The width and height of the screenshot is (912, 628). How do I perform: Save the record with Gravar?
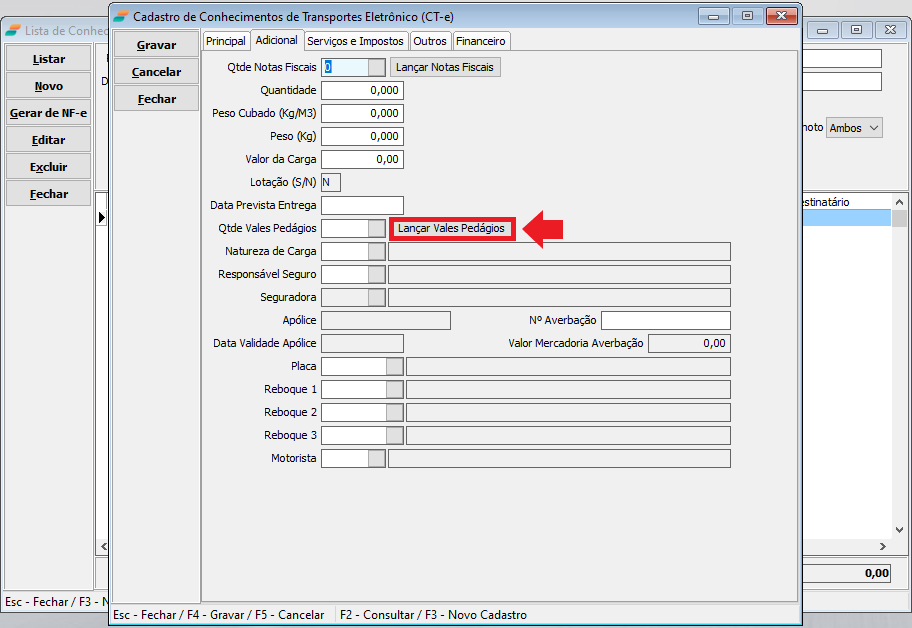[156, 45]
